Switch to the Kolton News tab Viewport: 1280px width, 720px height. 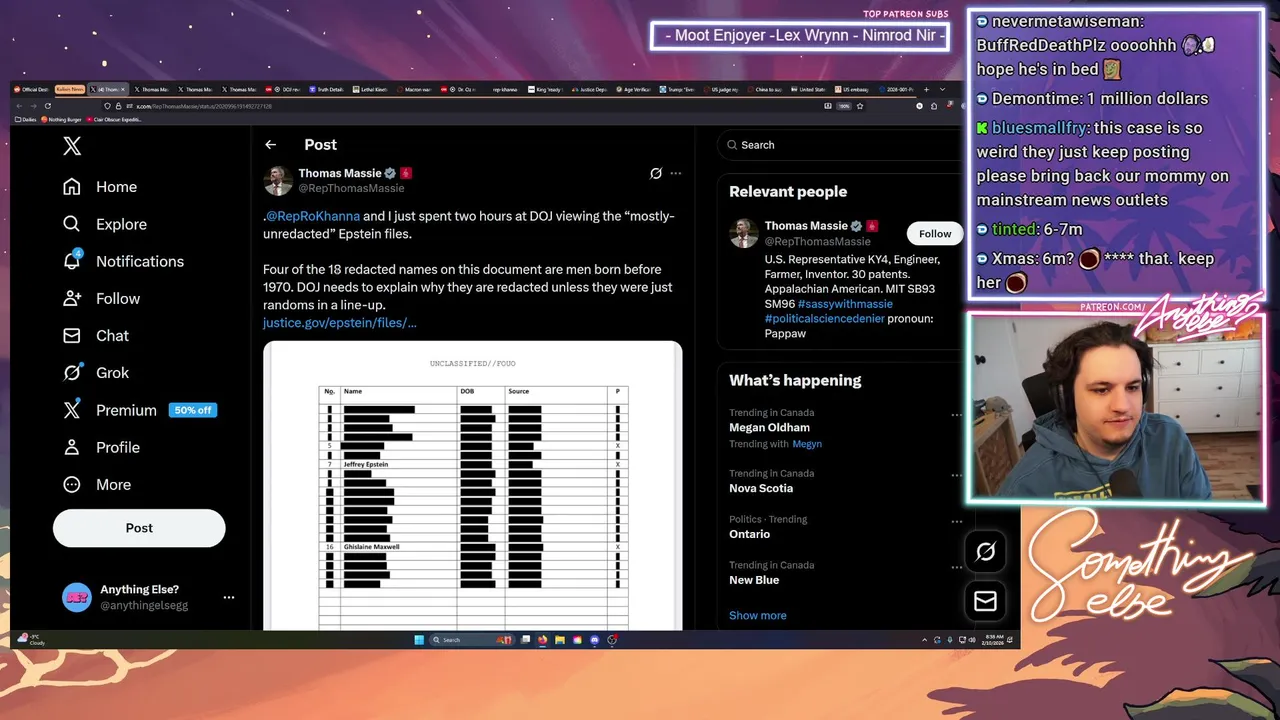point(70,89)
